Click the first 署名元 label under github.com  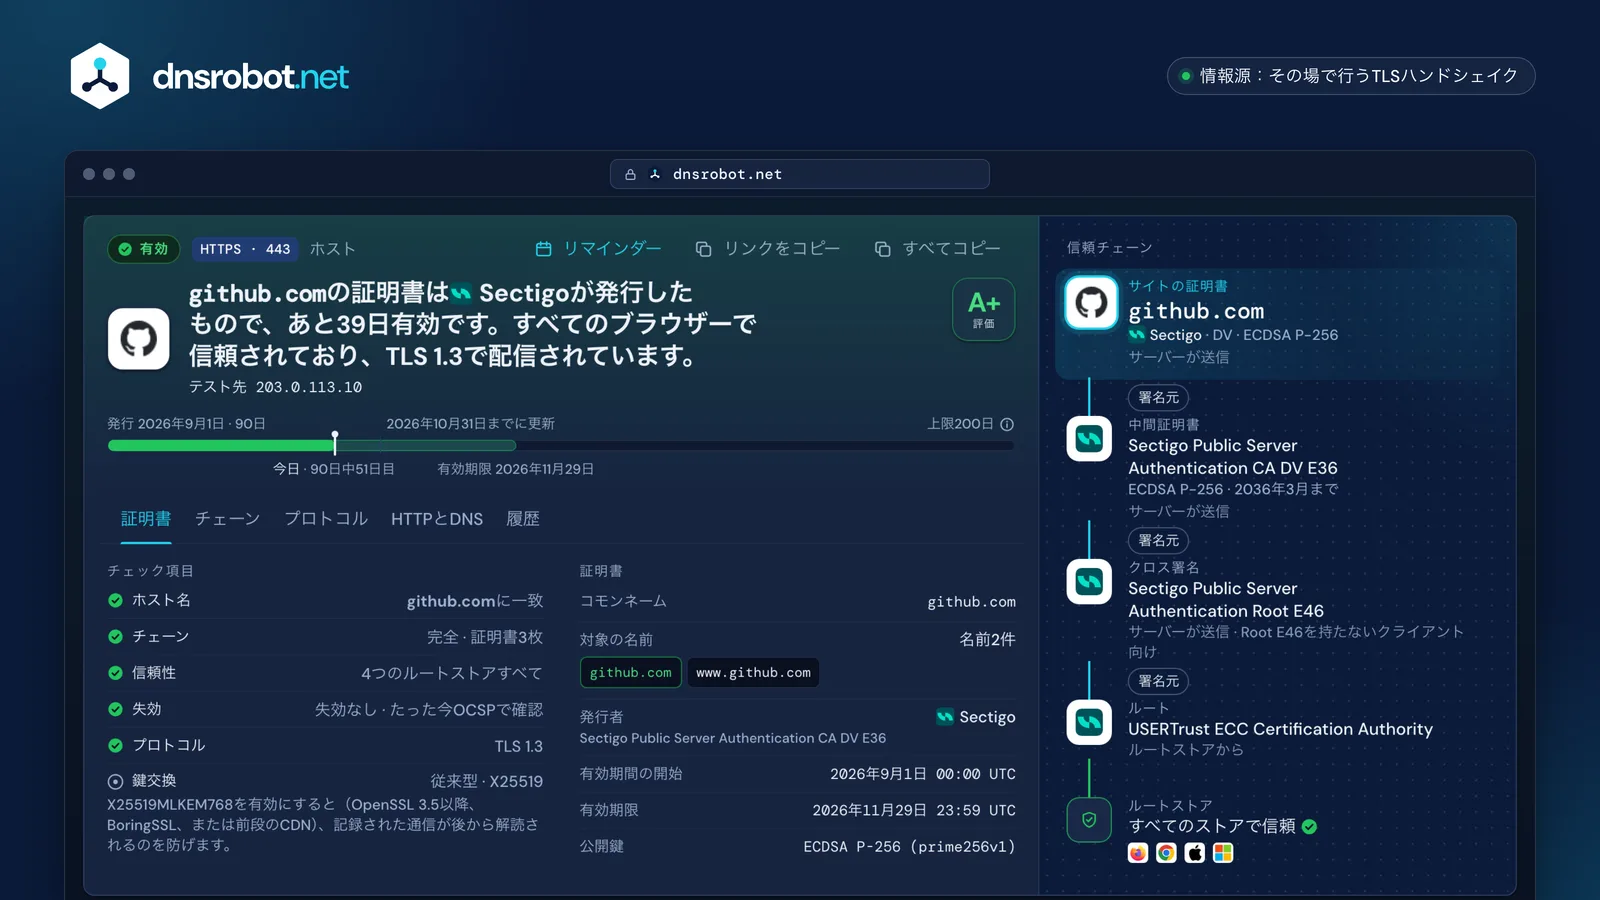click(1158, 398)
